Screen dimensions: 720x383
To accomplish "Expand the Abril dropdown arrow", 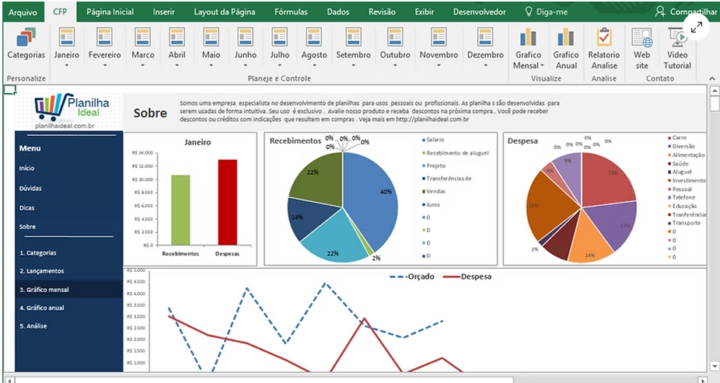I will (x=177, y=66).
